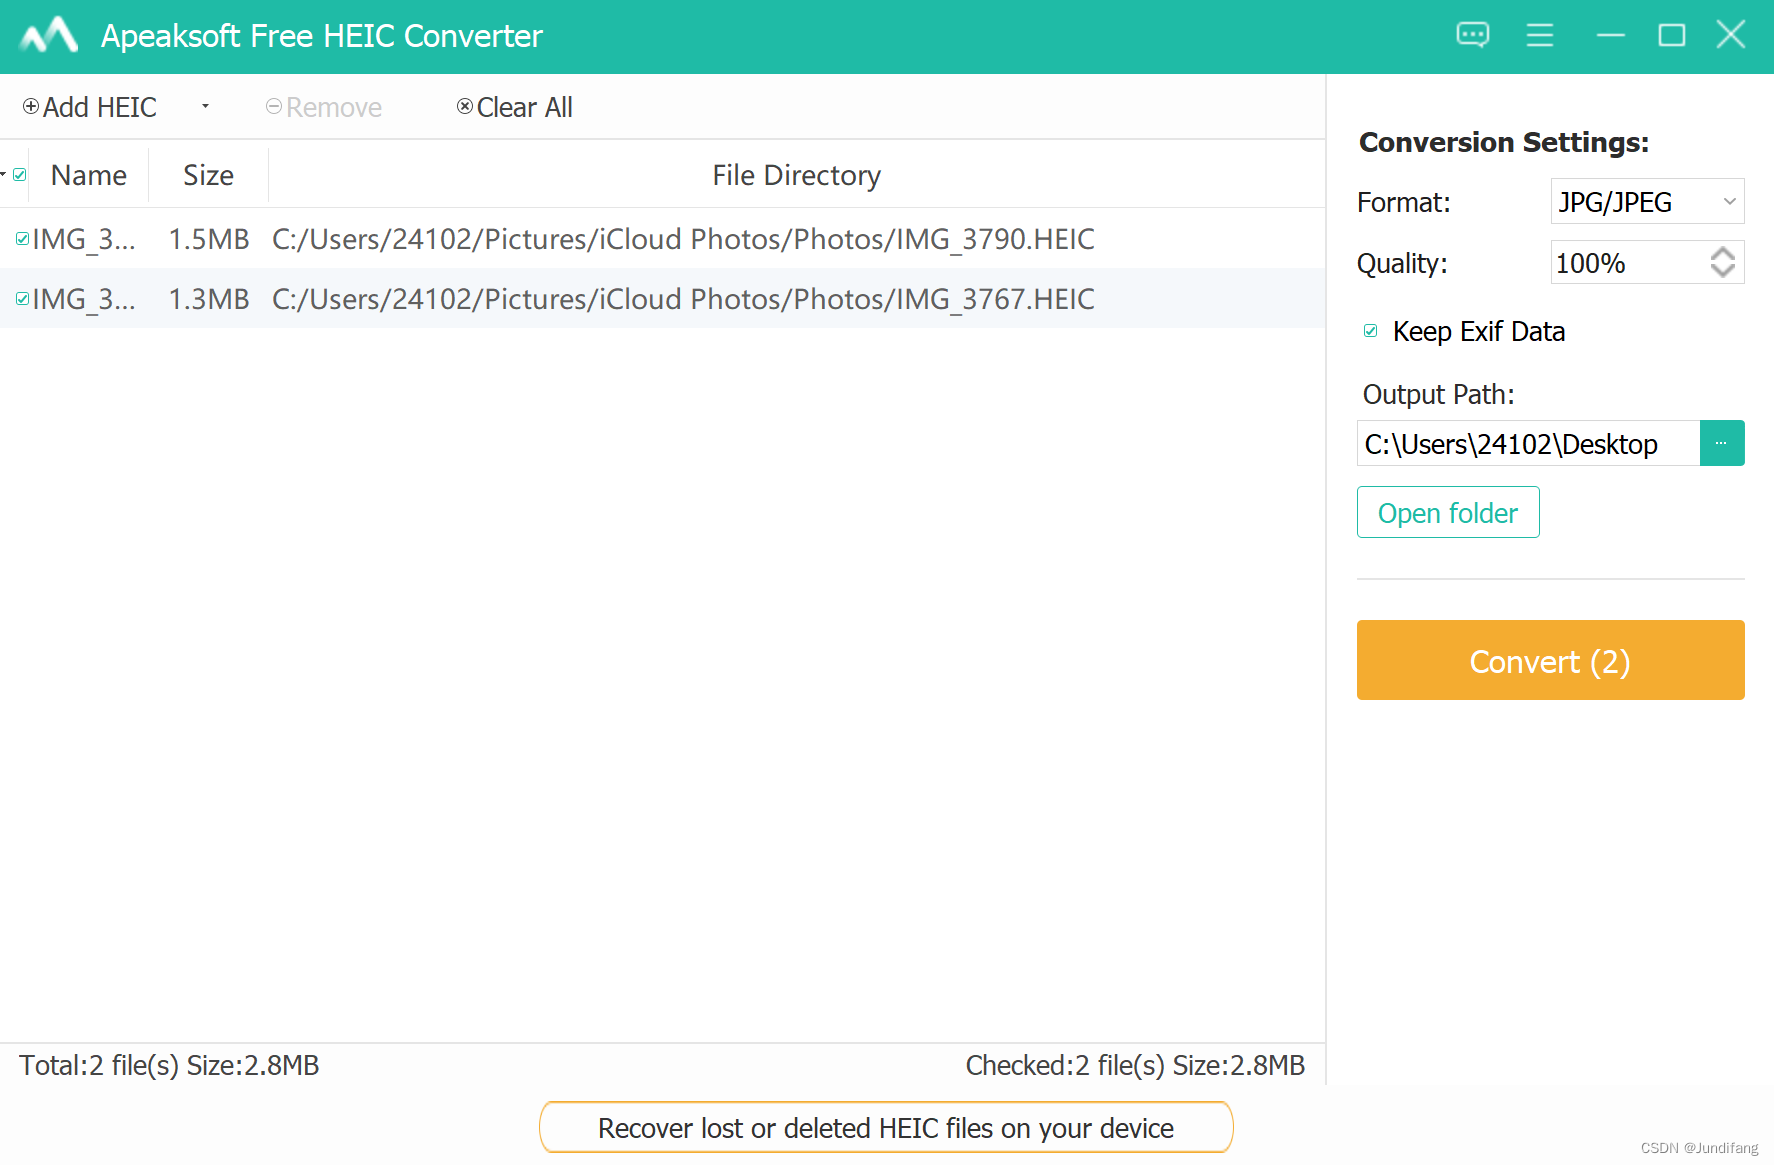Viewport: 1774px width, 1165px height.
Task: Minimize the converter window
Action: 1610,36
